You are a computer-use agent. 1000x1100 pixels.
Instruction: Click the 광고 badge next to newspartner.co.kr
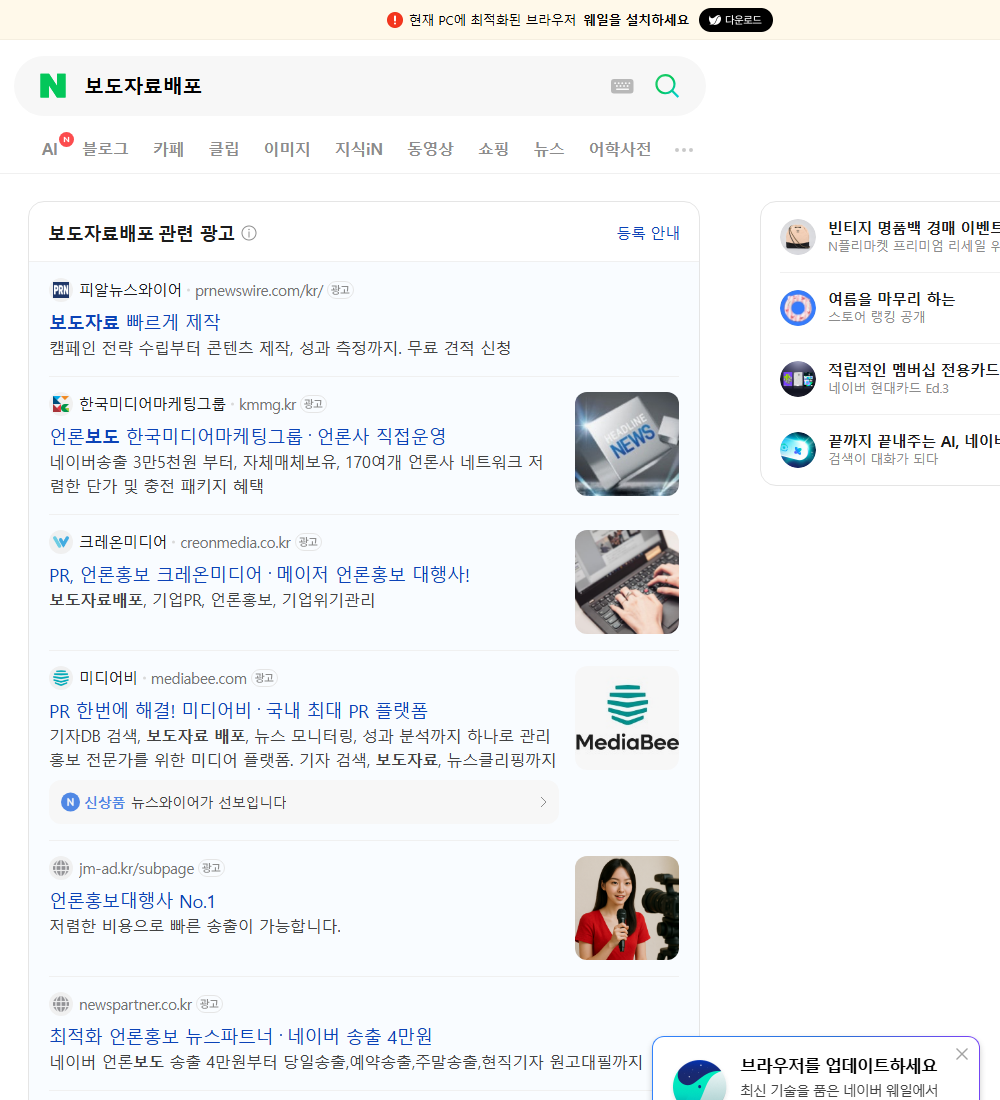pos(209,1004)
